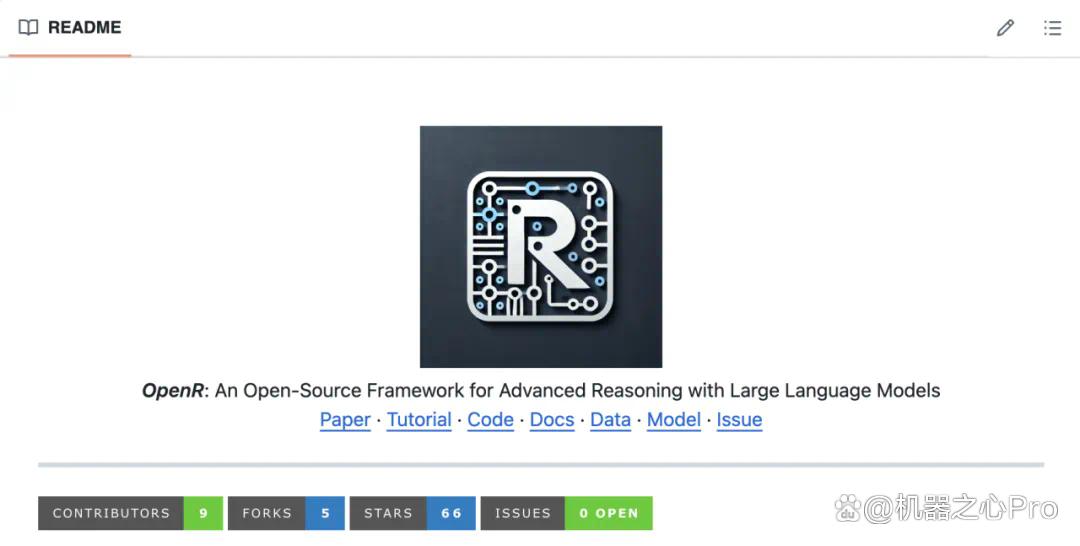The height and width of the screenshot is (546, 1080).
Task: Click the pencil edit README icon
Action: pos(1005,28)
